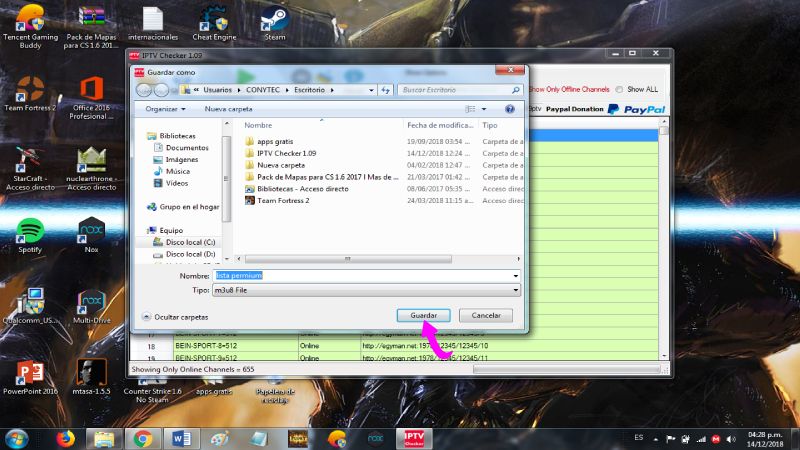Expand the chevron after Escritorio breadcrumb
The image size is (800, 450).
pos(332,90)
